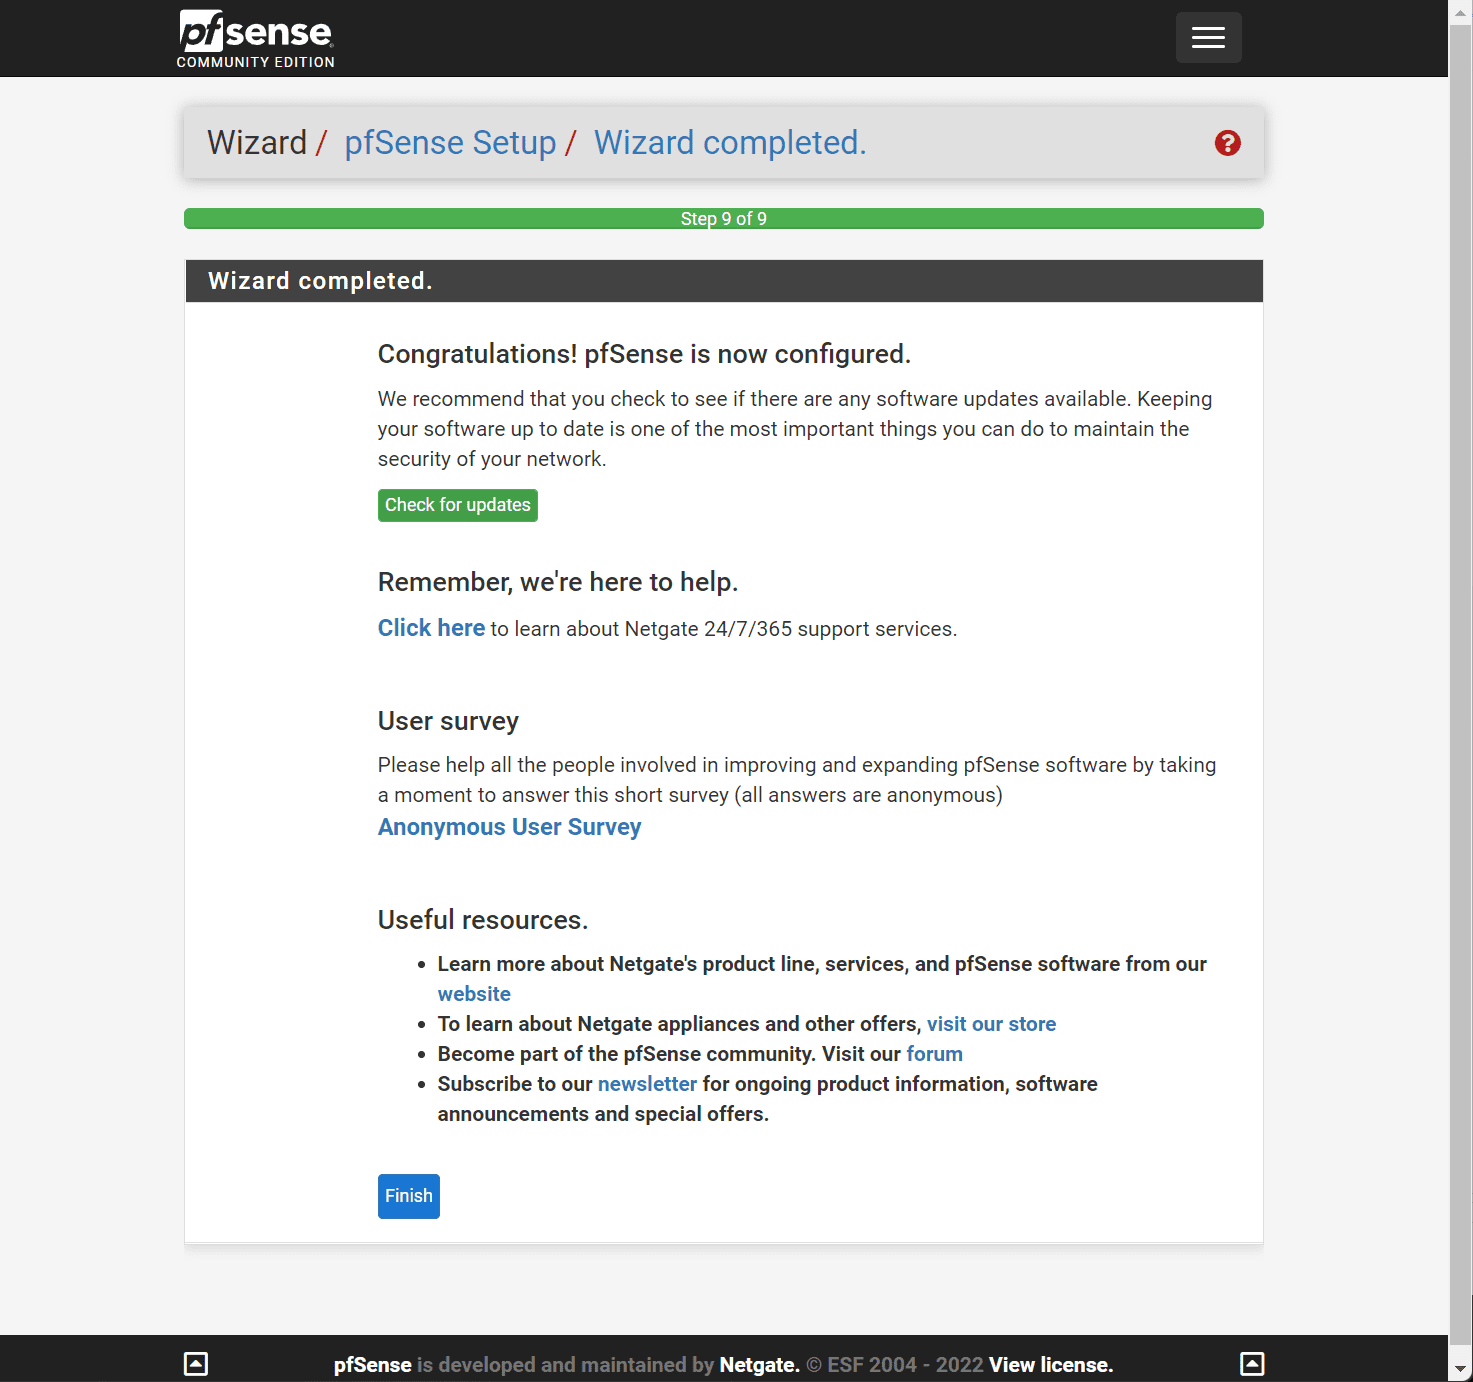Click the pfSense Community Edition logo

pyautogui.click(x=255, y=39)
